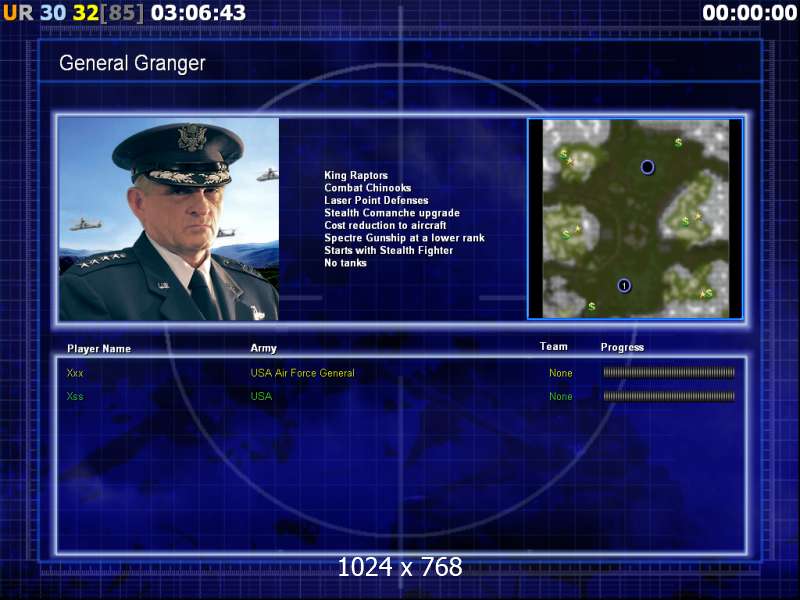Click the "Progress" column header
800x600 pixels.
click(622, 347)
